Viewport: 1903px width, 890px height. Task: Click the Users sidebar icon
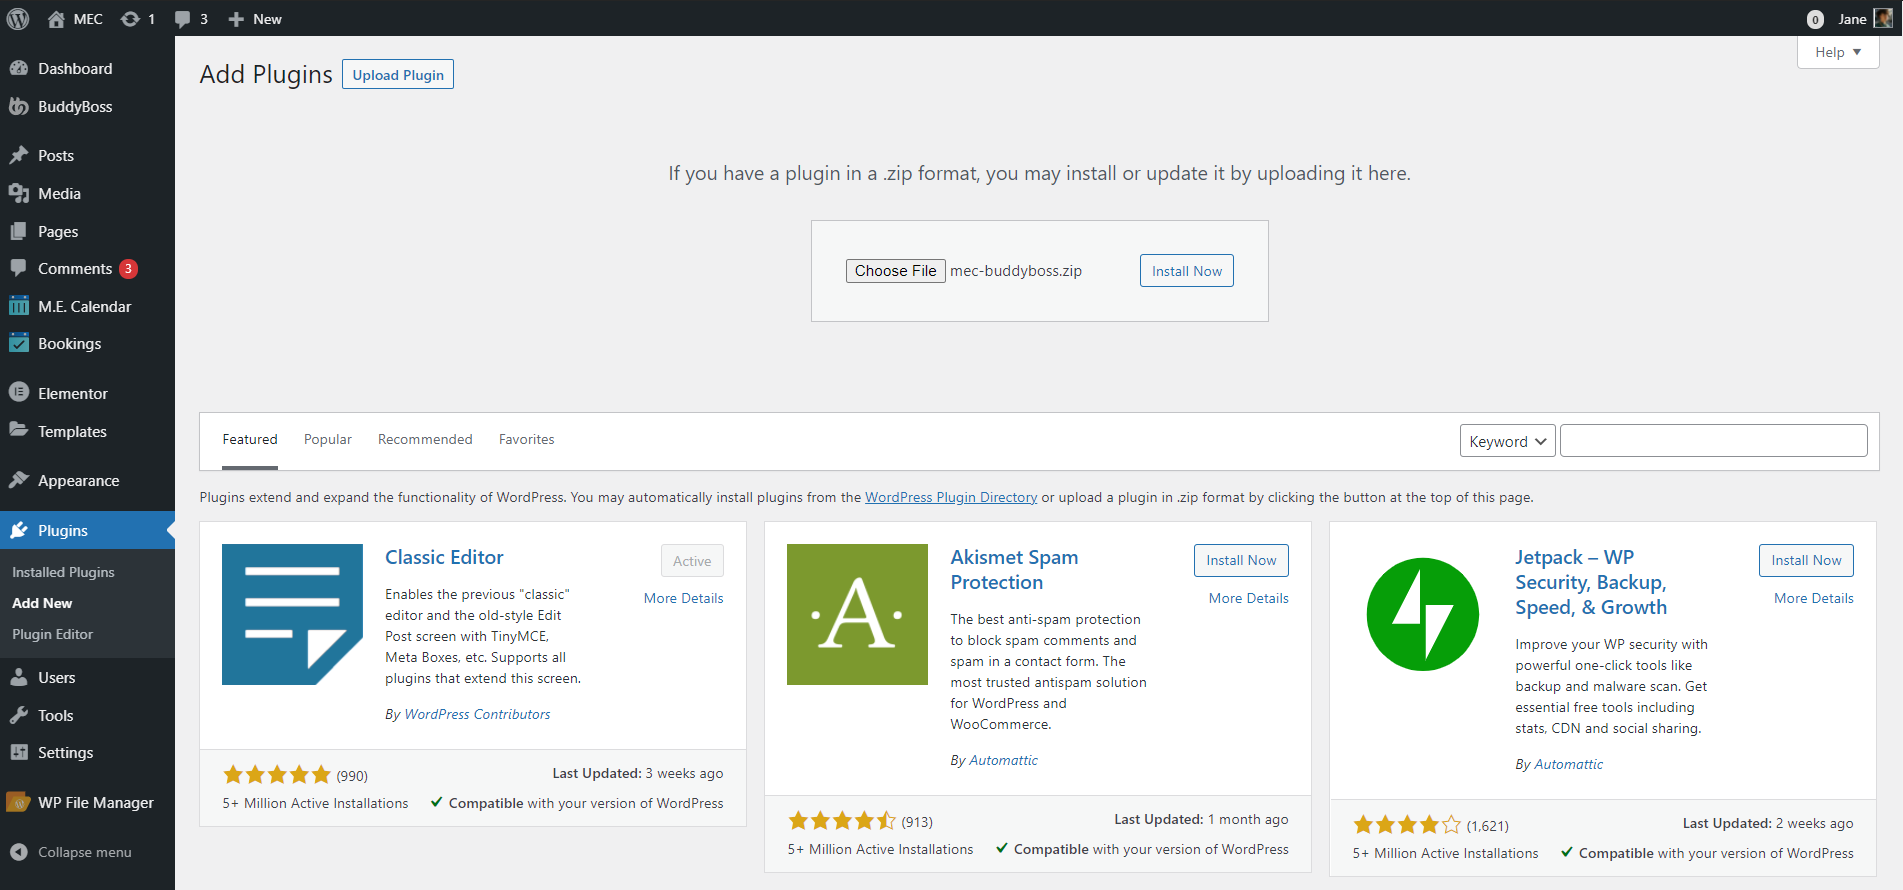pos(19,677)
